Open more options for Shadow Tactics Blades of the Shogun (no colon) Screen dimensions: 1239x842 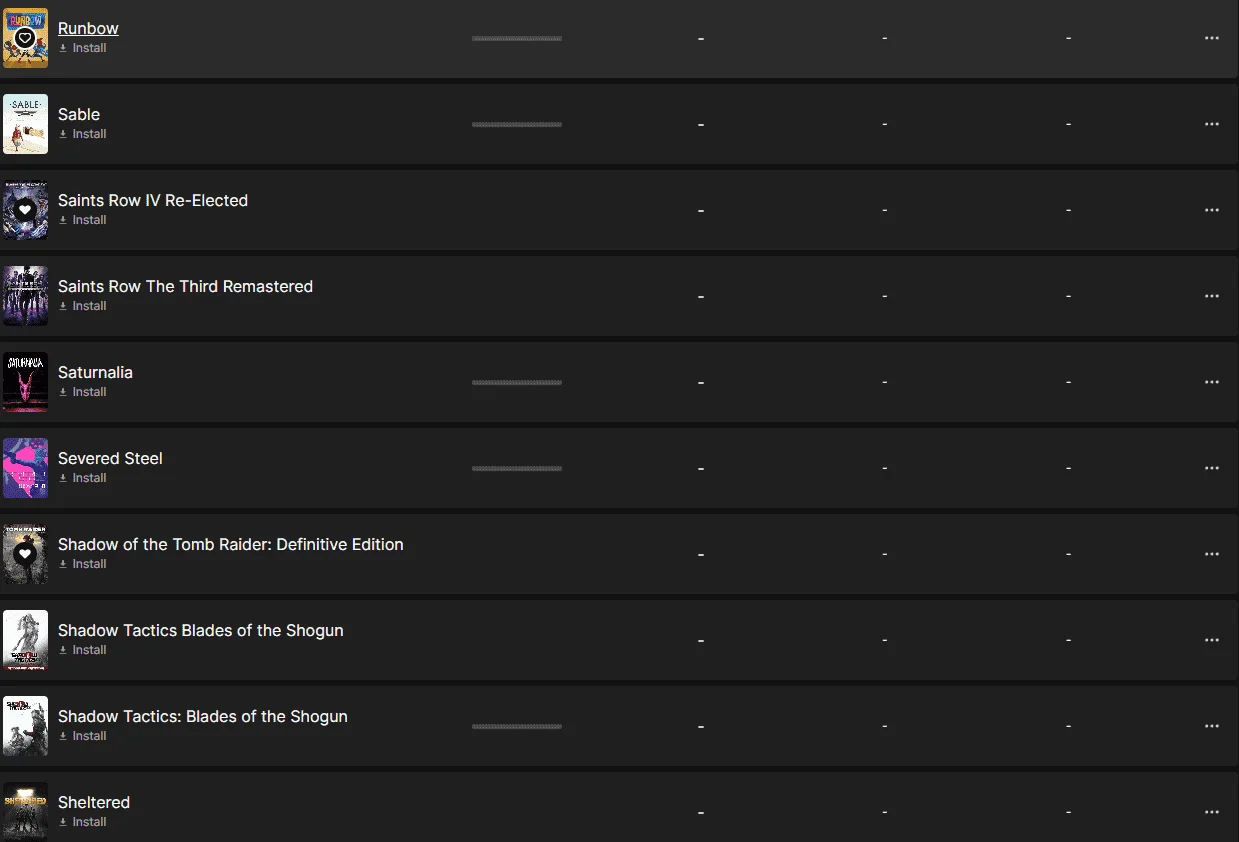(x=1212, y=640)
